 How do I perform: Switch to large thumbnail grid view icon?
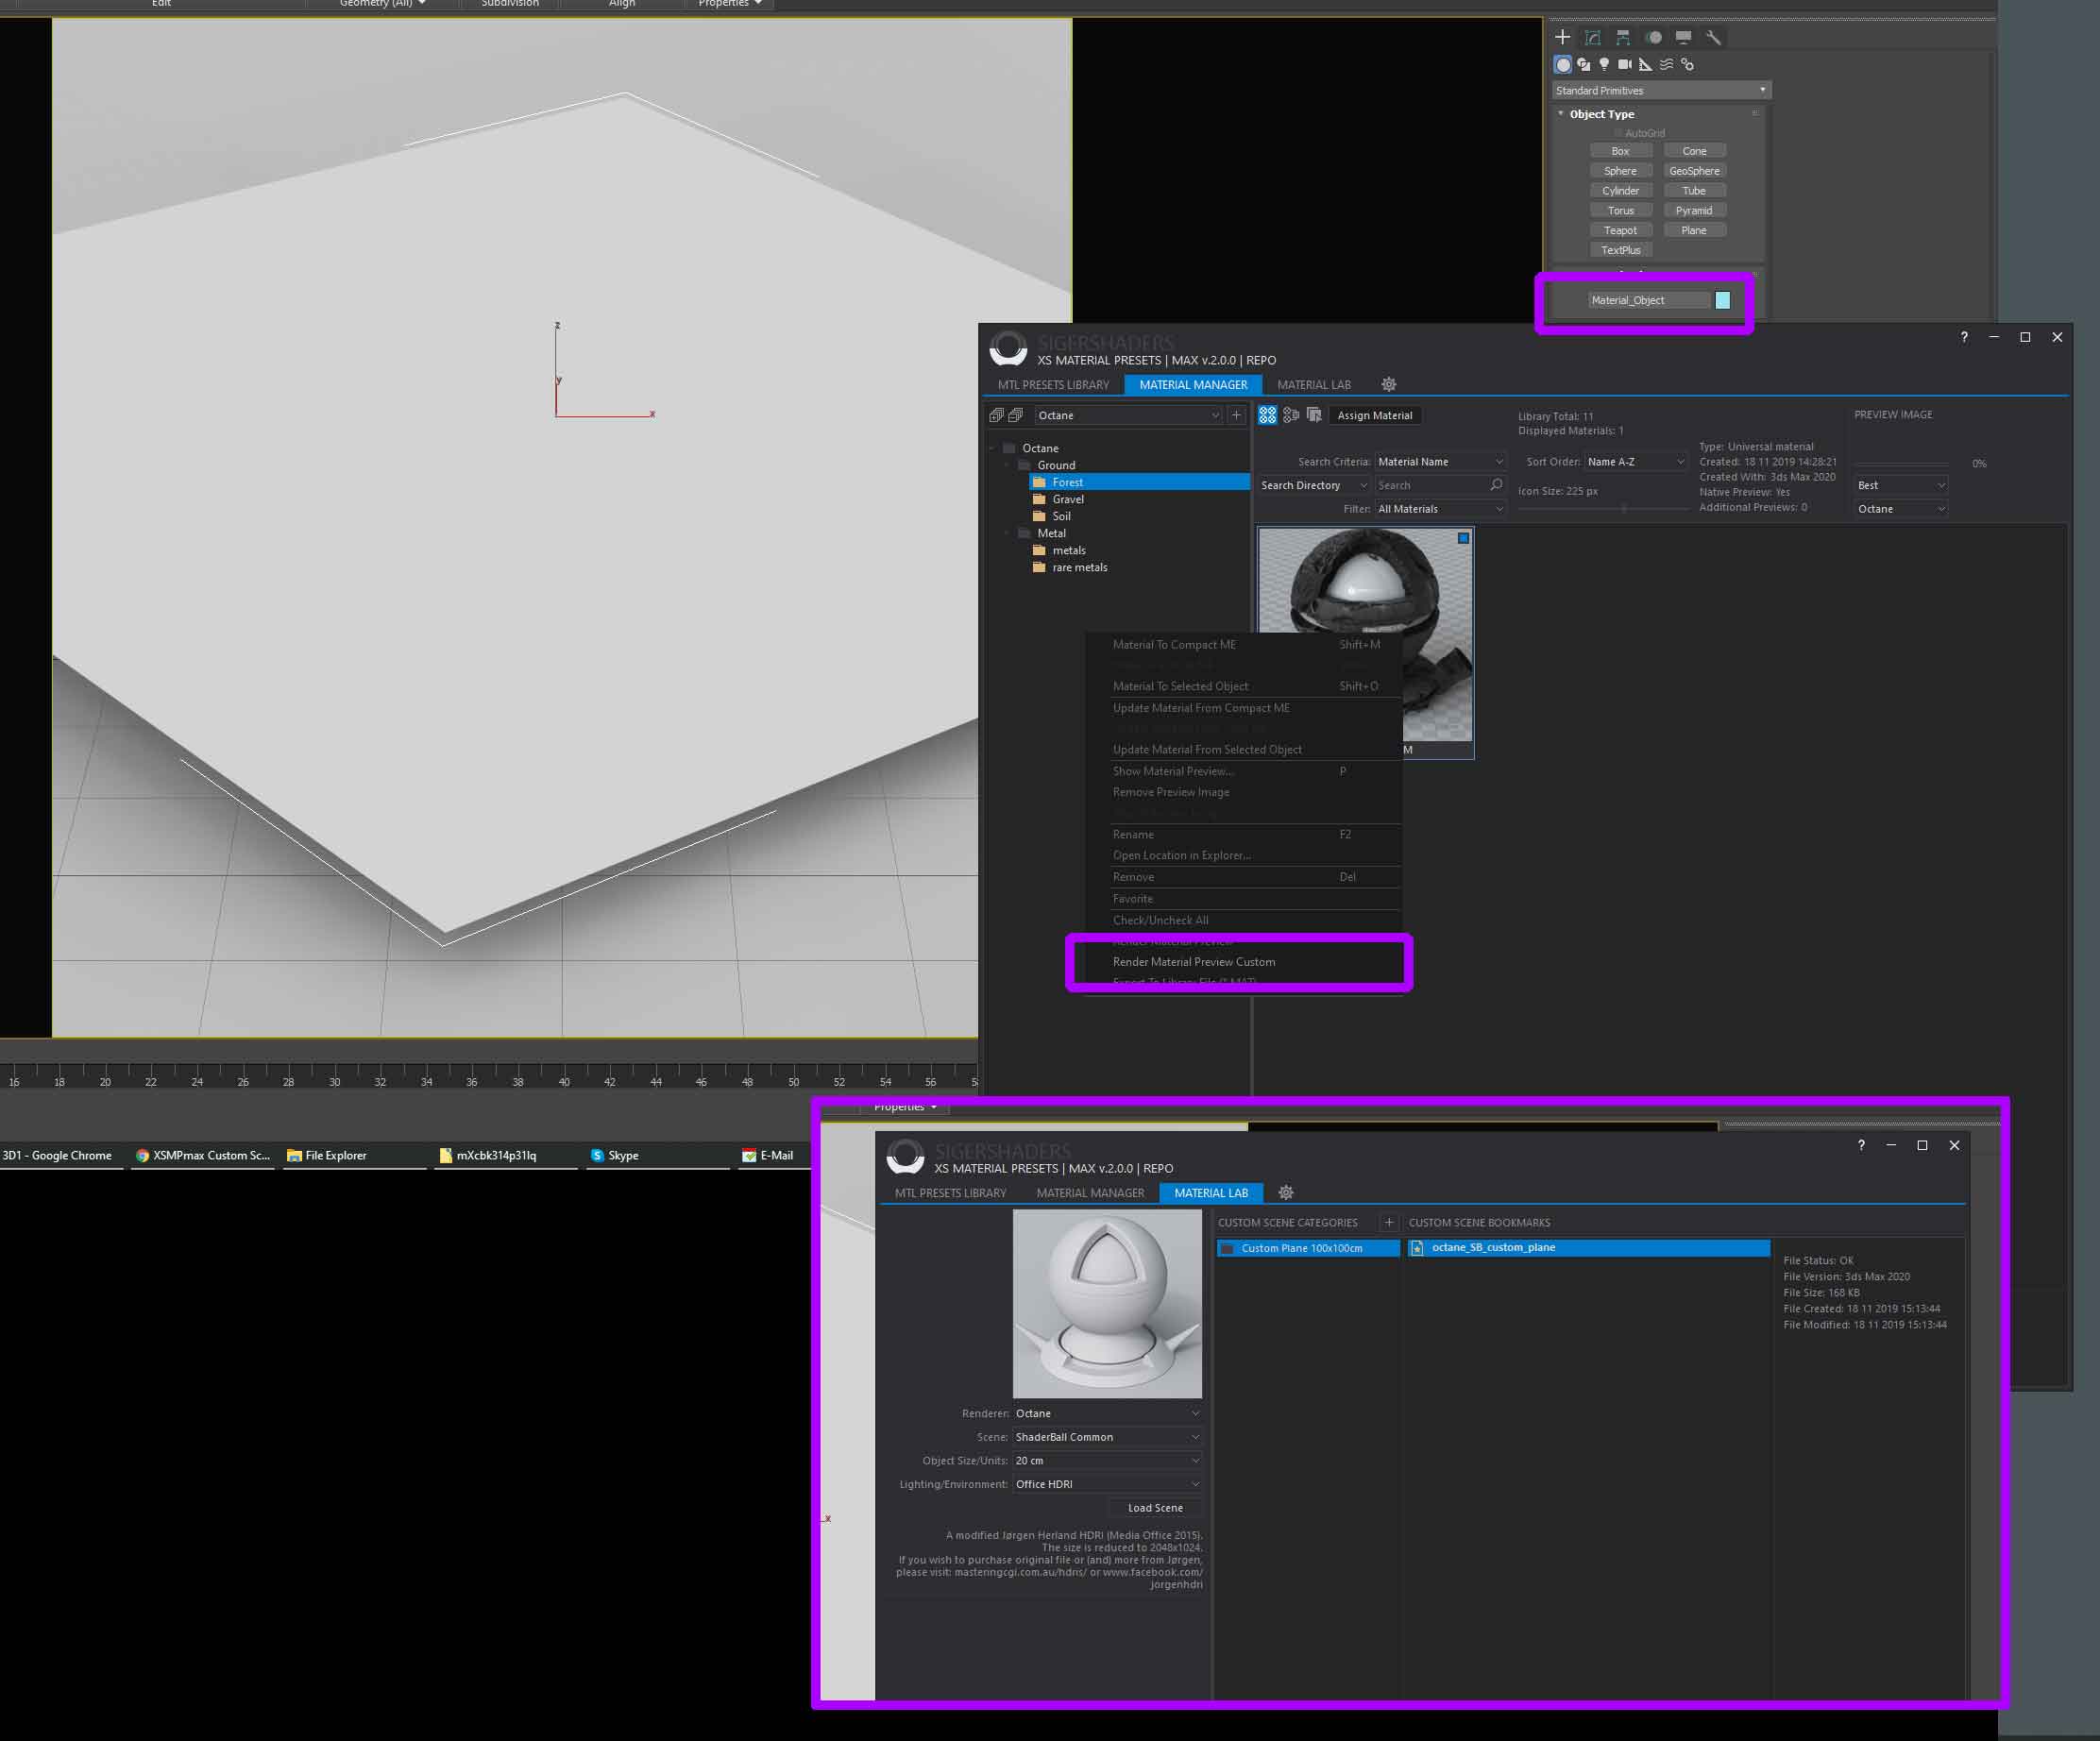tap(1267, 415)
